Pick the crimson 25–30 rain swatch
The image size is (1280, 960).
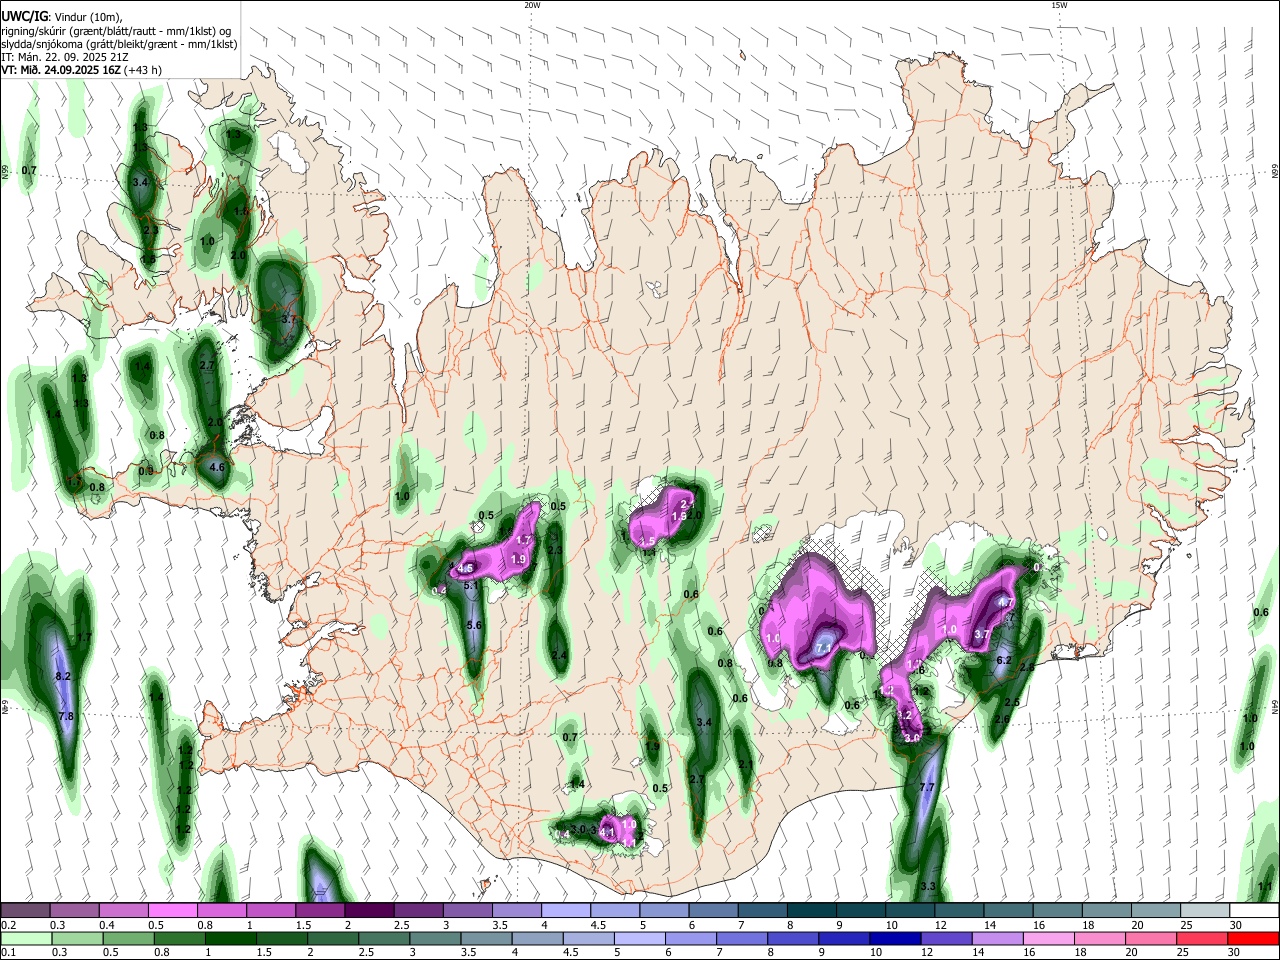click(x=1204, y=938)
